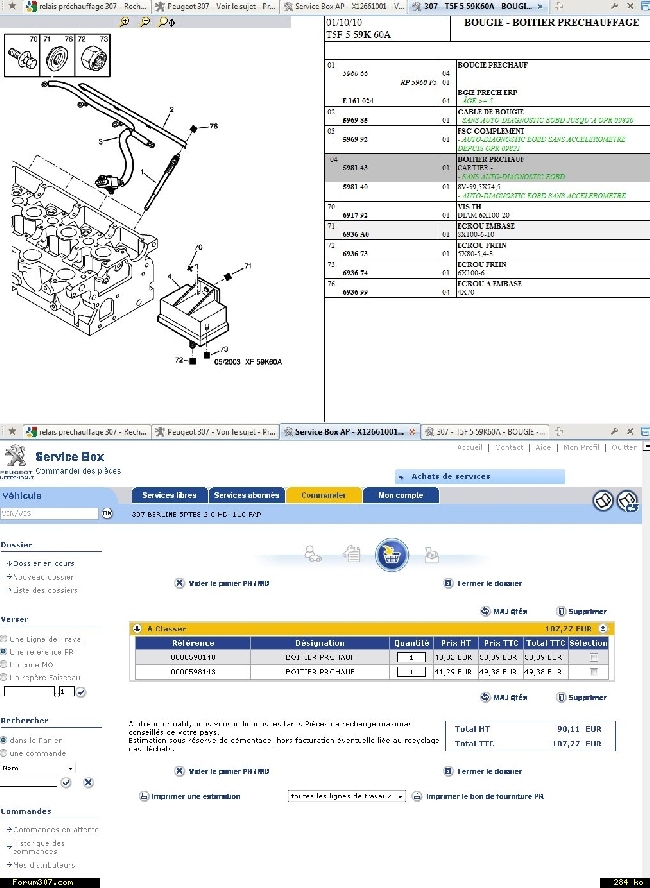The width and height of the screenshot is (650, 888).
Task: Click the first round icon at right of tab bar
Action: [x=603, y=501]
